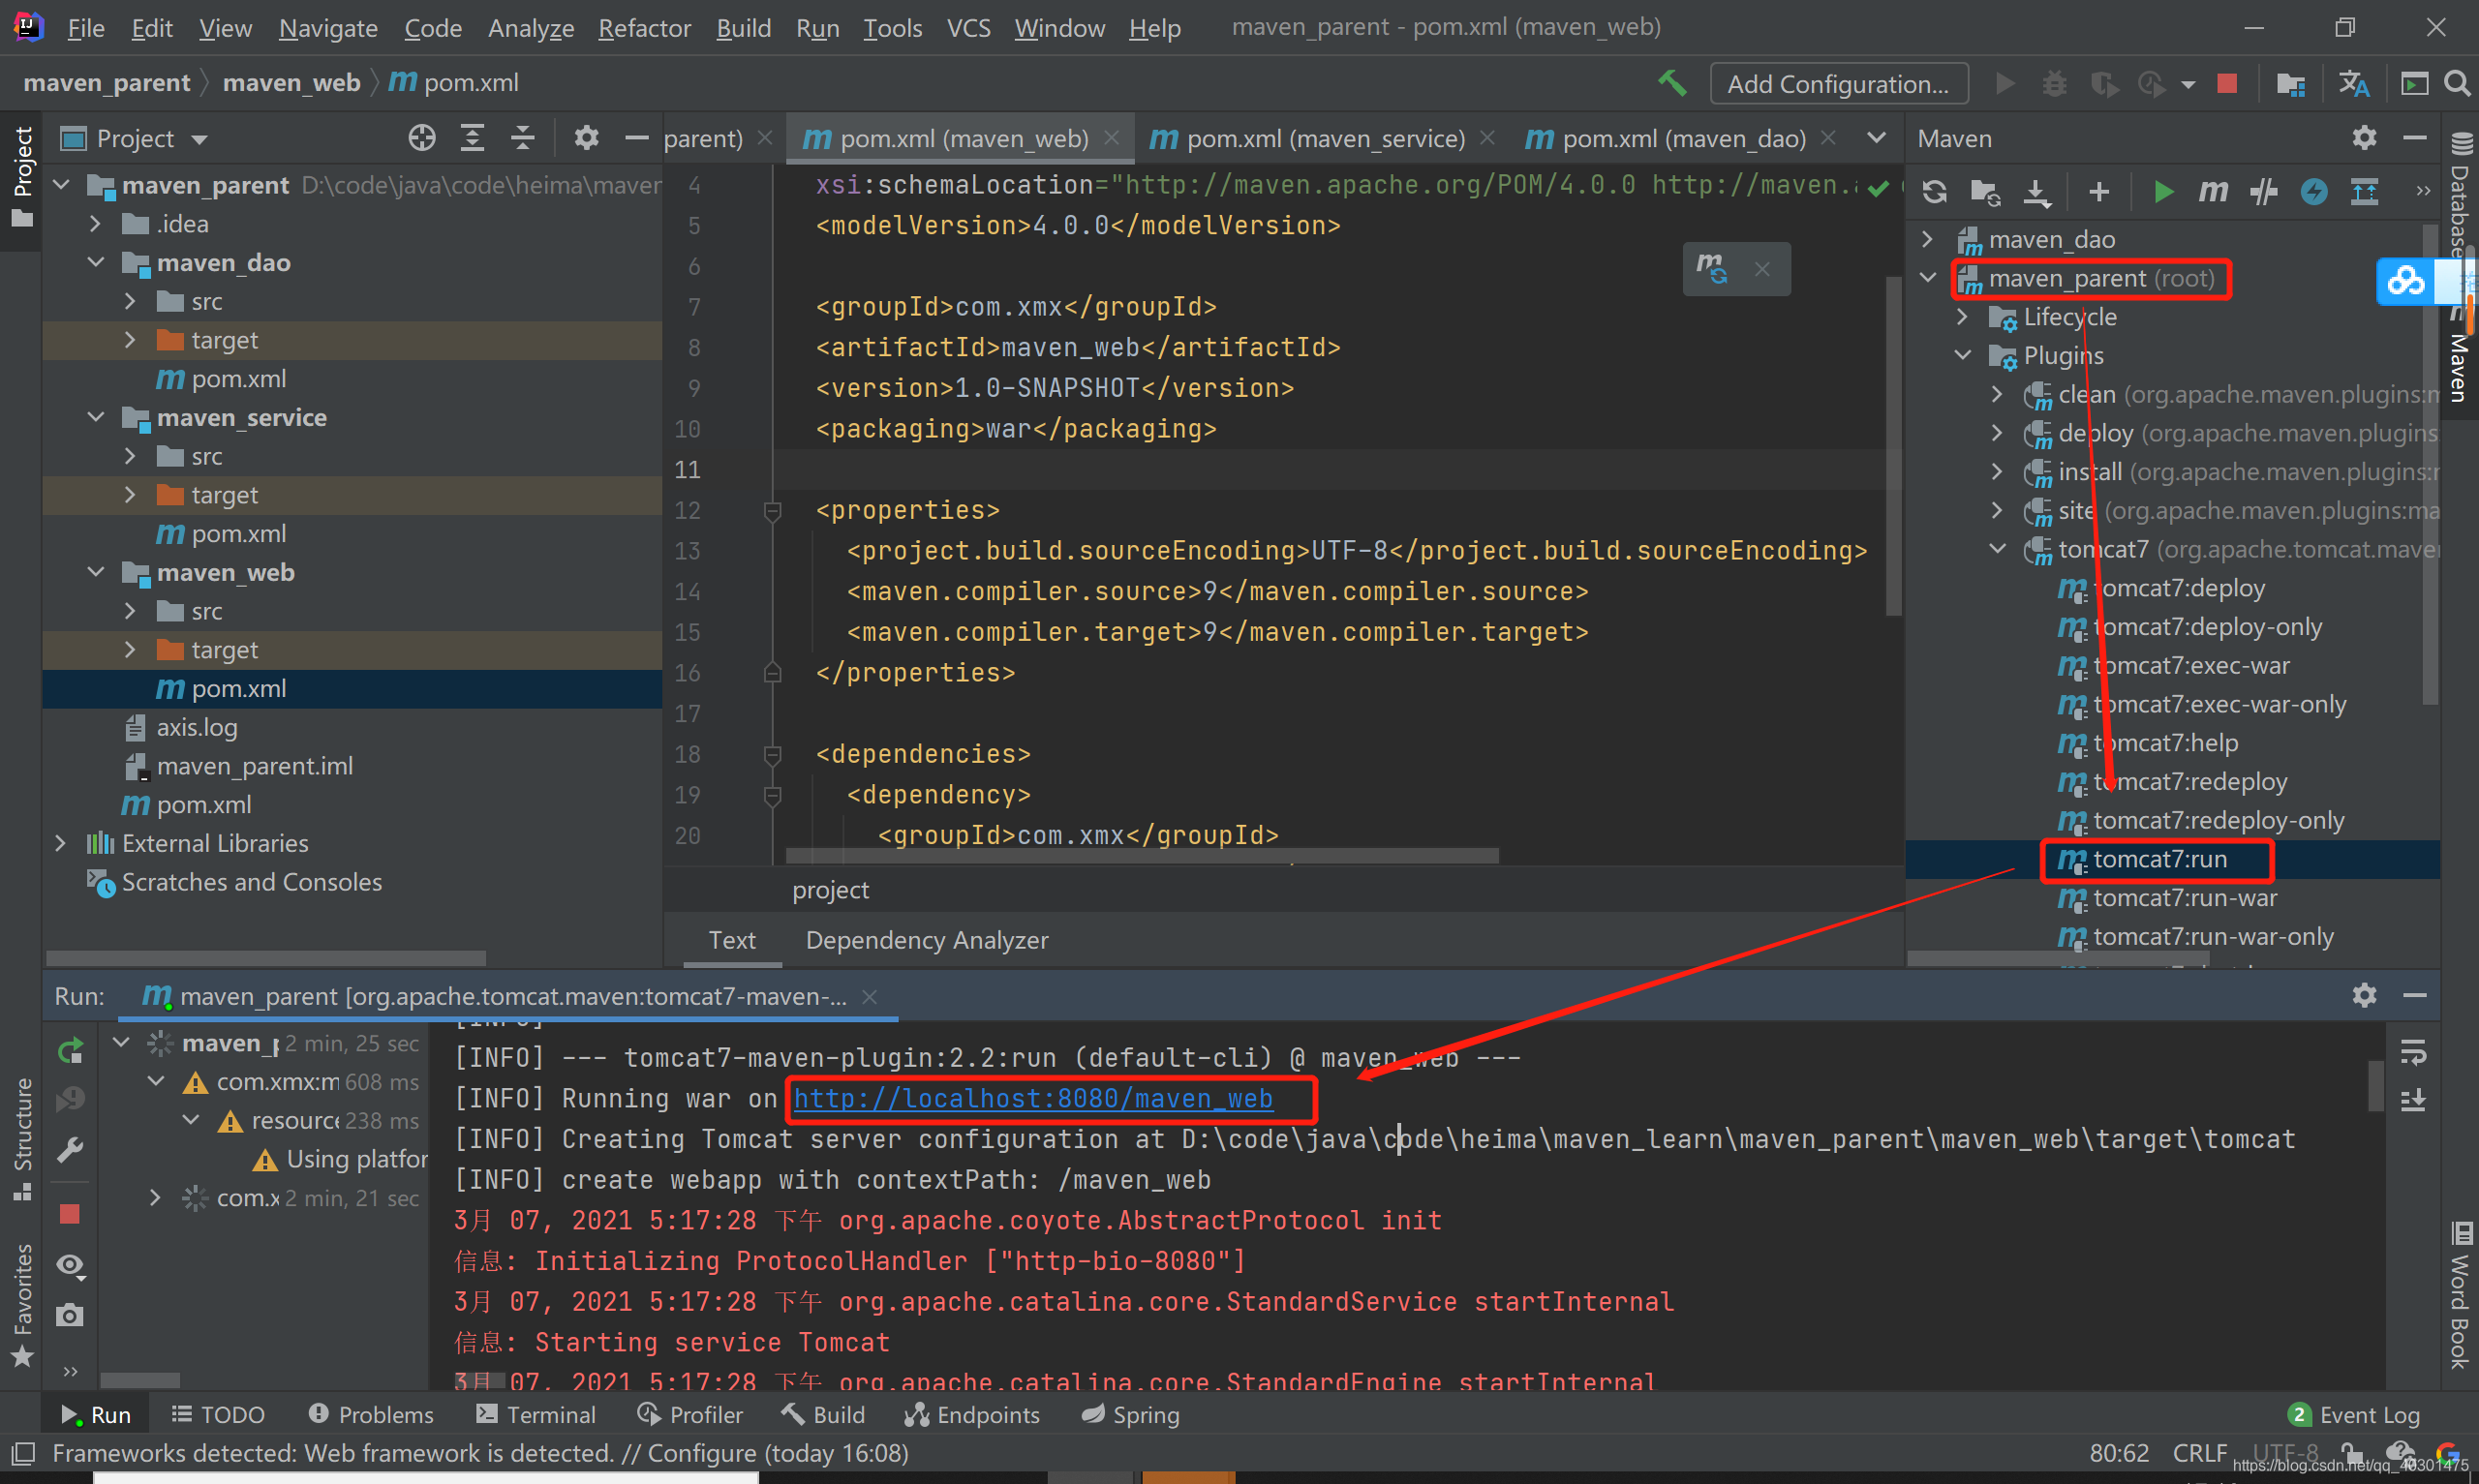This screenshot has width=2479, height=1484.
Task: Click Toggle Offline Mode in Maven toolbar
Action: click(x=2263, y=191)
